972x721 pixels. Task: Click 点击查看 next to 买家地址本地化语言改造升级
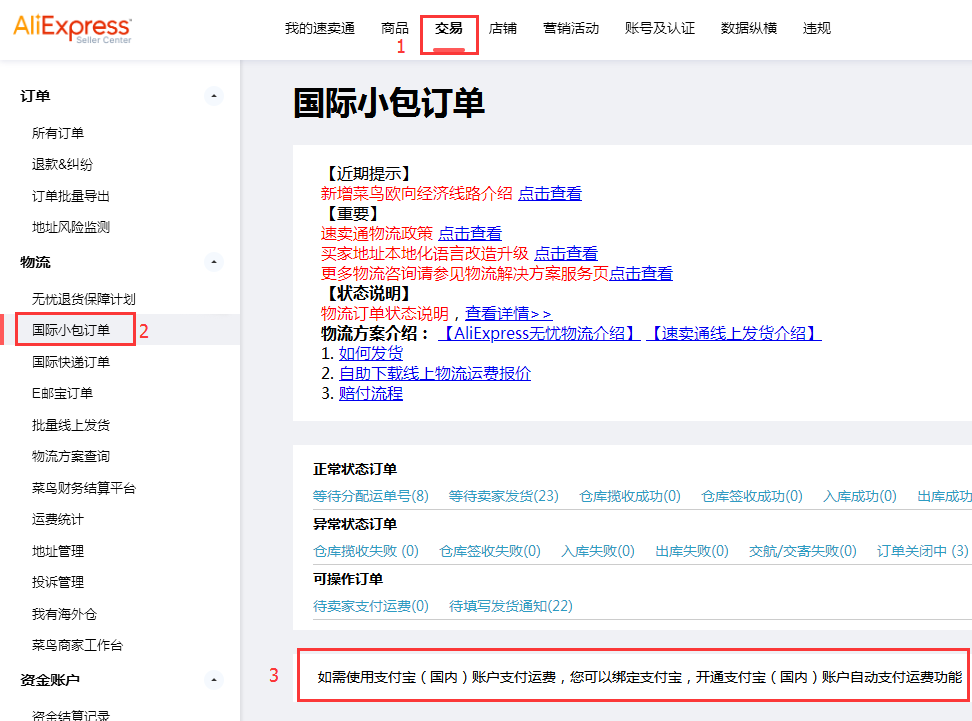(x=566, y=253)
